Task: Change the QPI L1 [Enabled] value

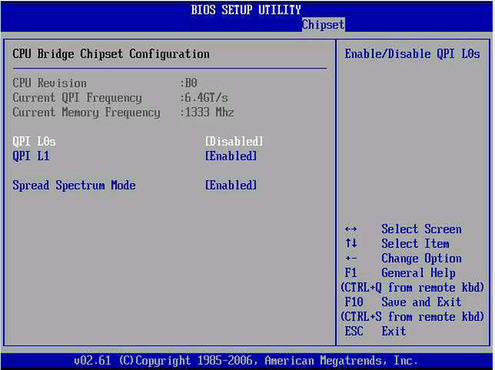Action: tap(231, 156)
